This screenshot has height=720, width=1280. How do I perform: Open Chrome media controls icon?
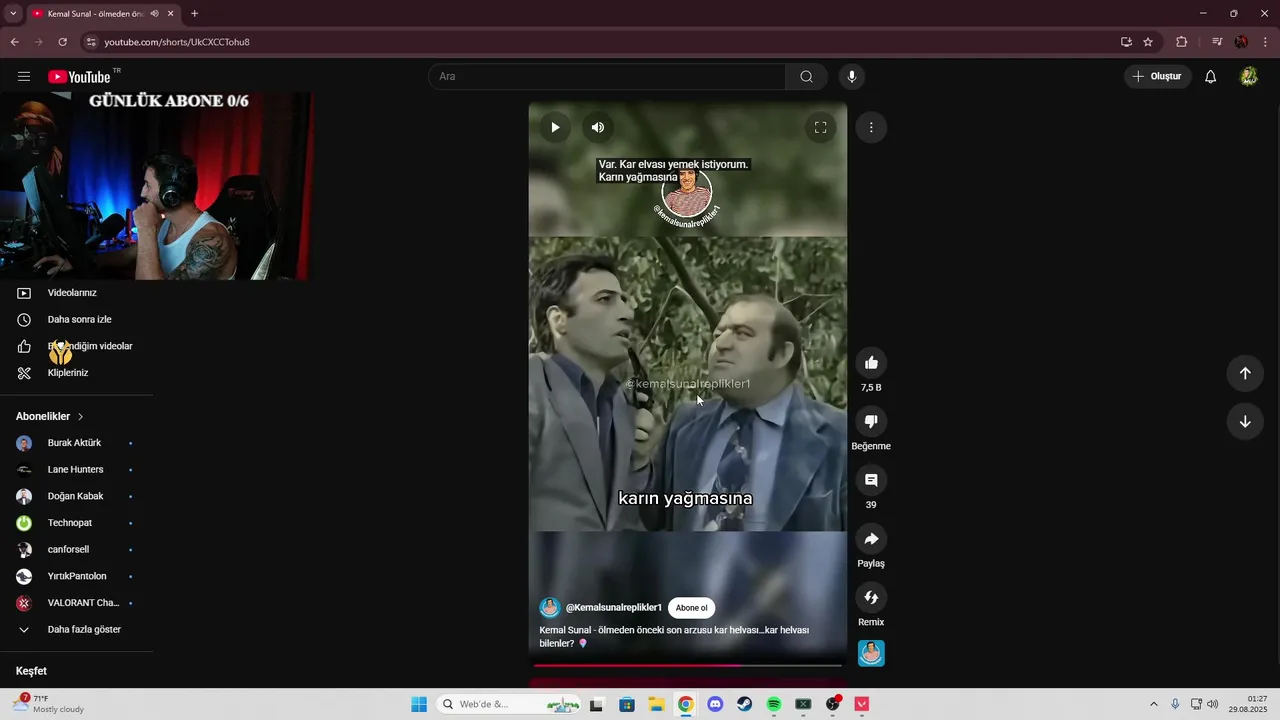point(1217,42)
